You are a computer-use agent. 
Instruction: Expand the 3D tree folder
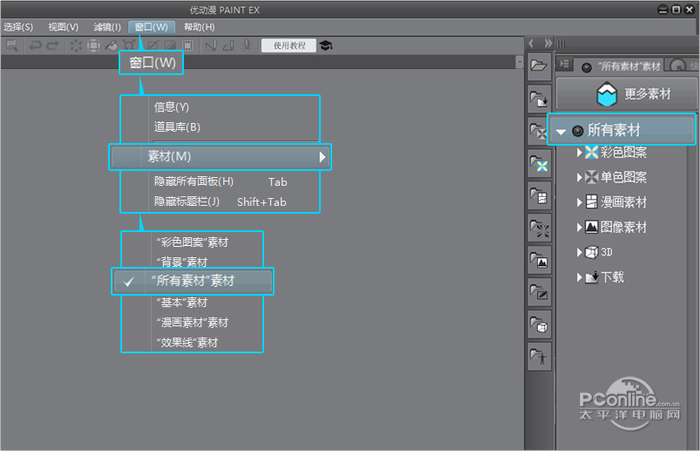click(579, 253)
